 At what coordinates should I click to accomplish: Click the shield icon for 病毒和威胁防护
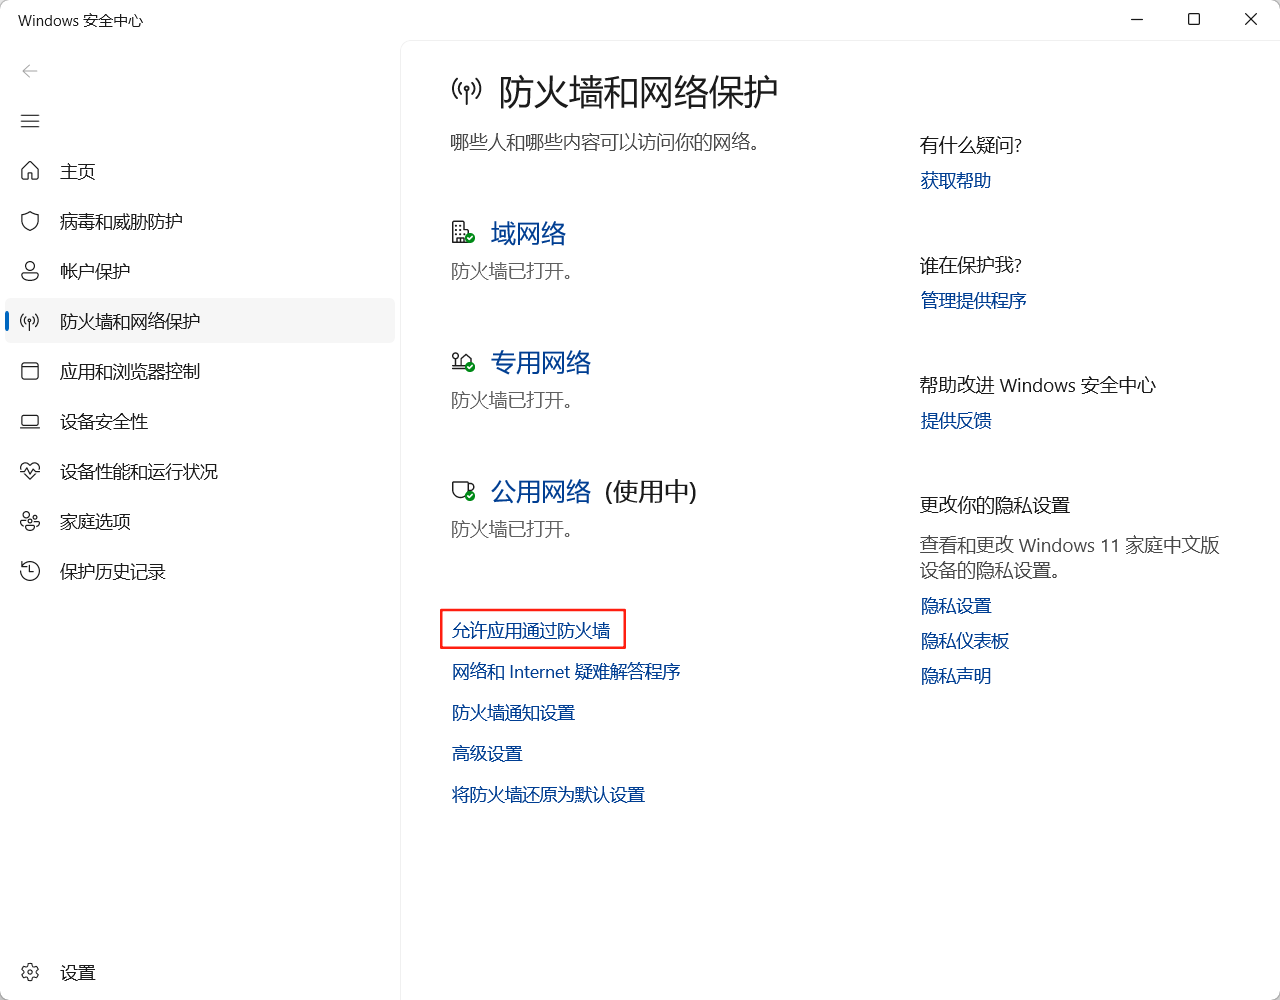(30, 221)
